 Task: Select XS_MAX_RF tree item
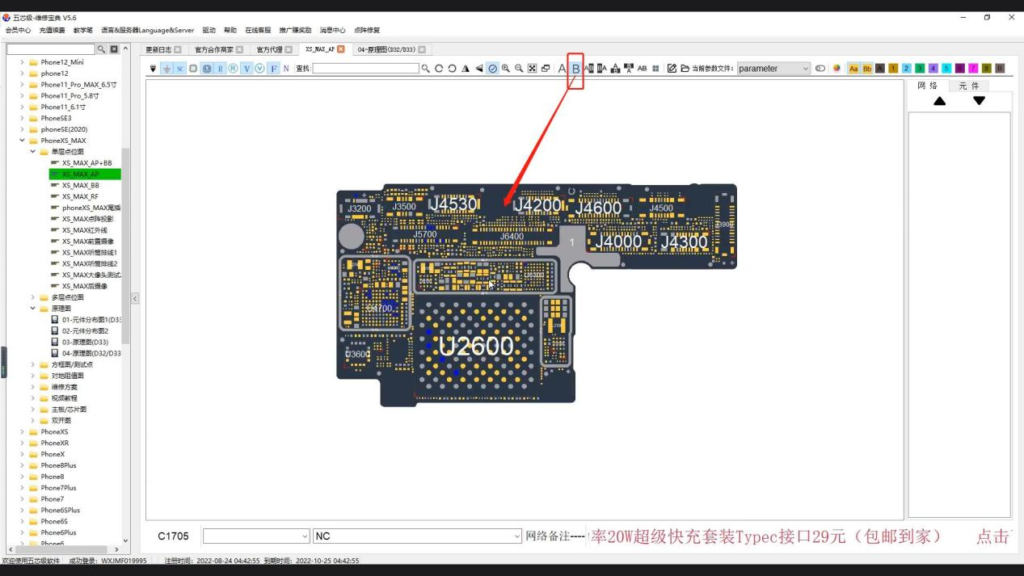point(80,197)
